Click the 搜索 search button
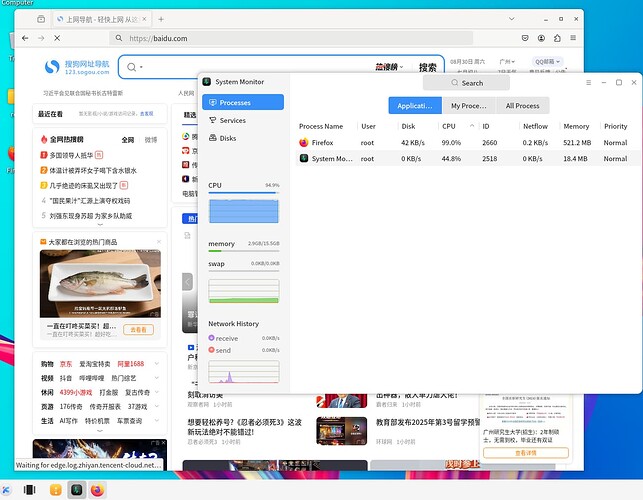The height and width of the screenshot is (500, 643). point(427,68)
